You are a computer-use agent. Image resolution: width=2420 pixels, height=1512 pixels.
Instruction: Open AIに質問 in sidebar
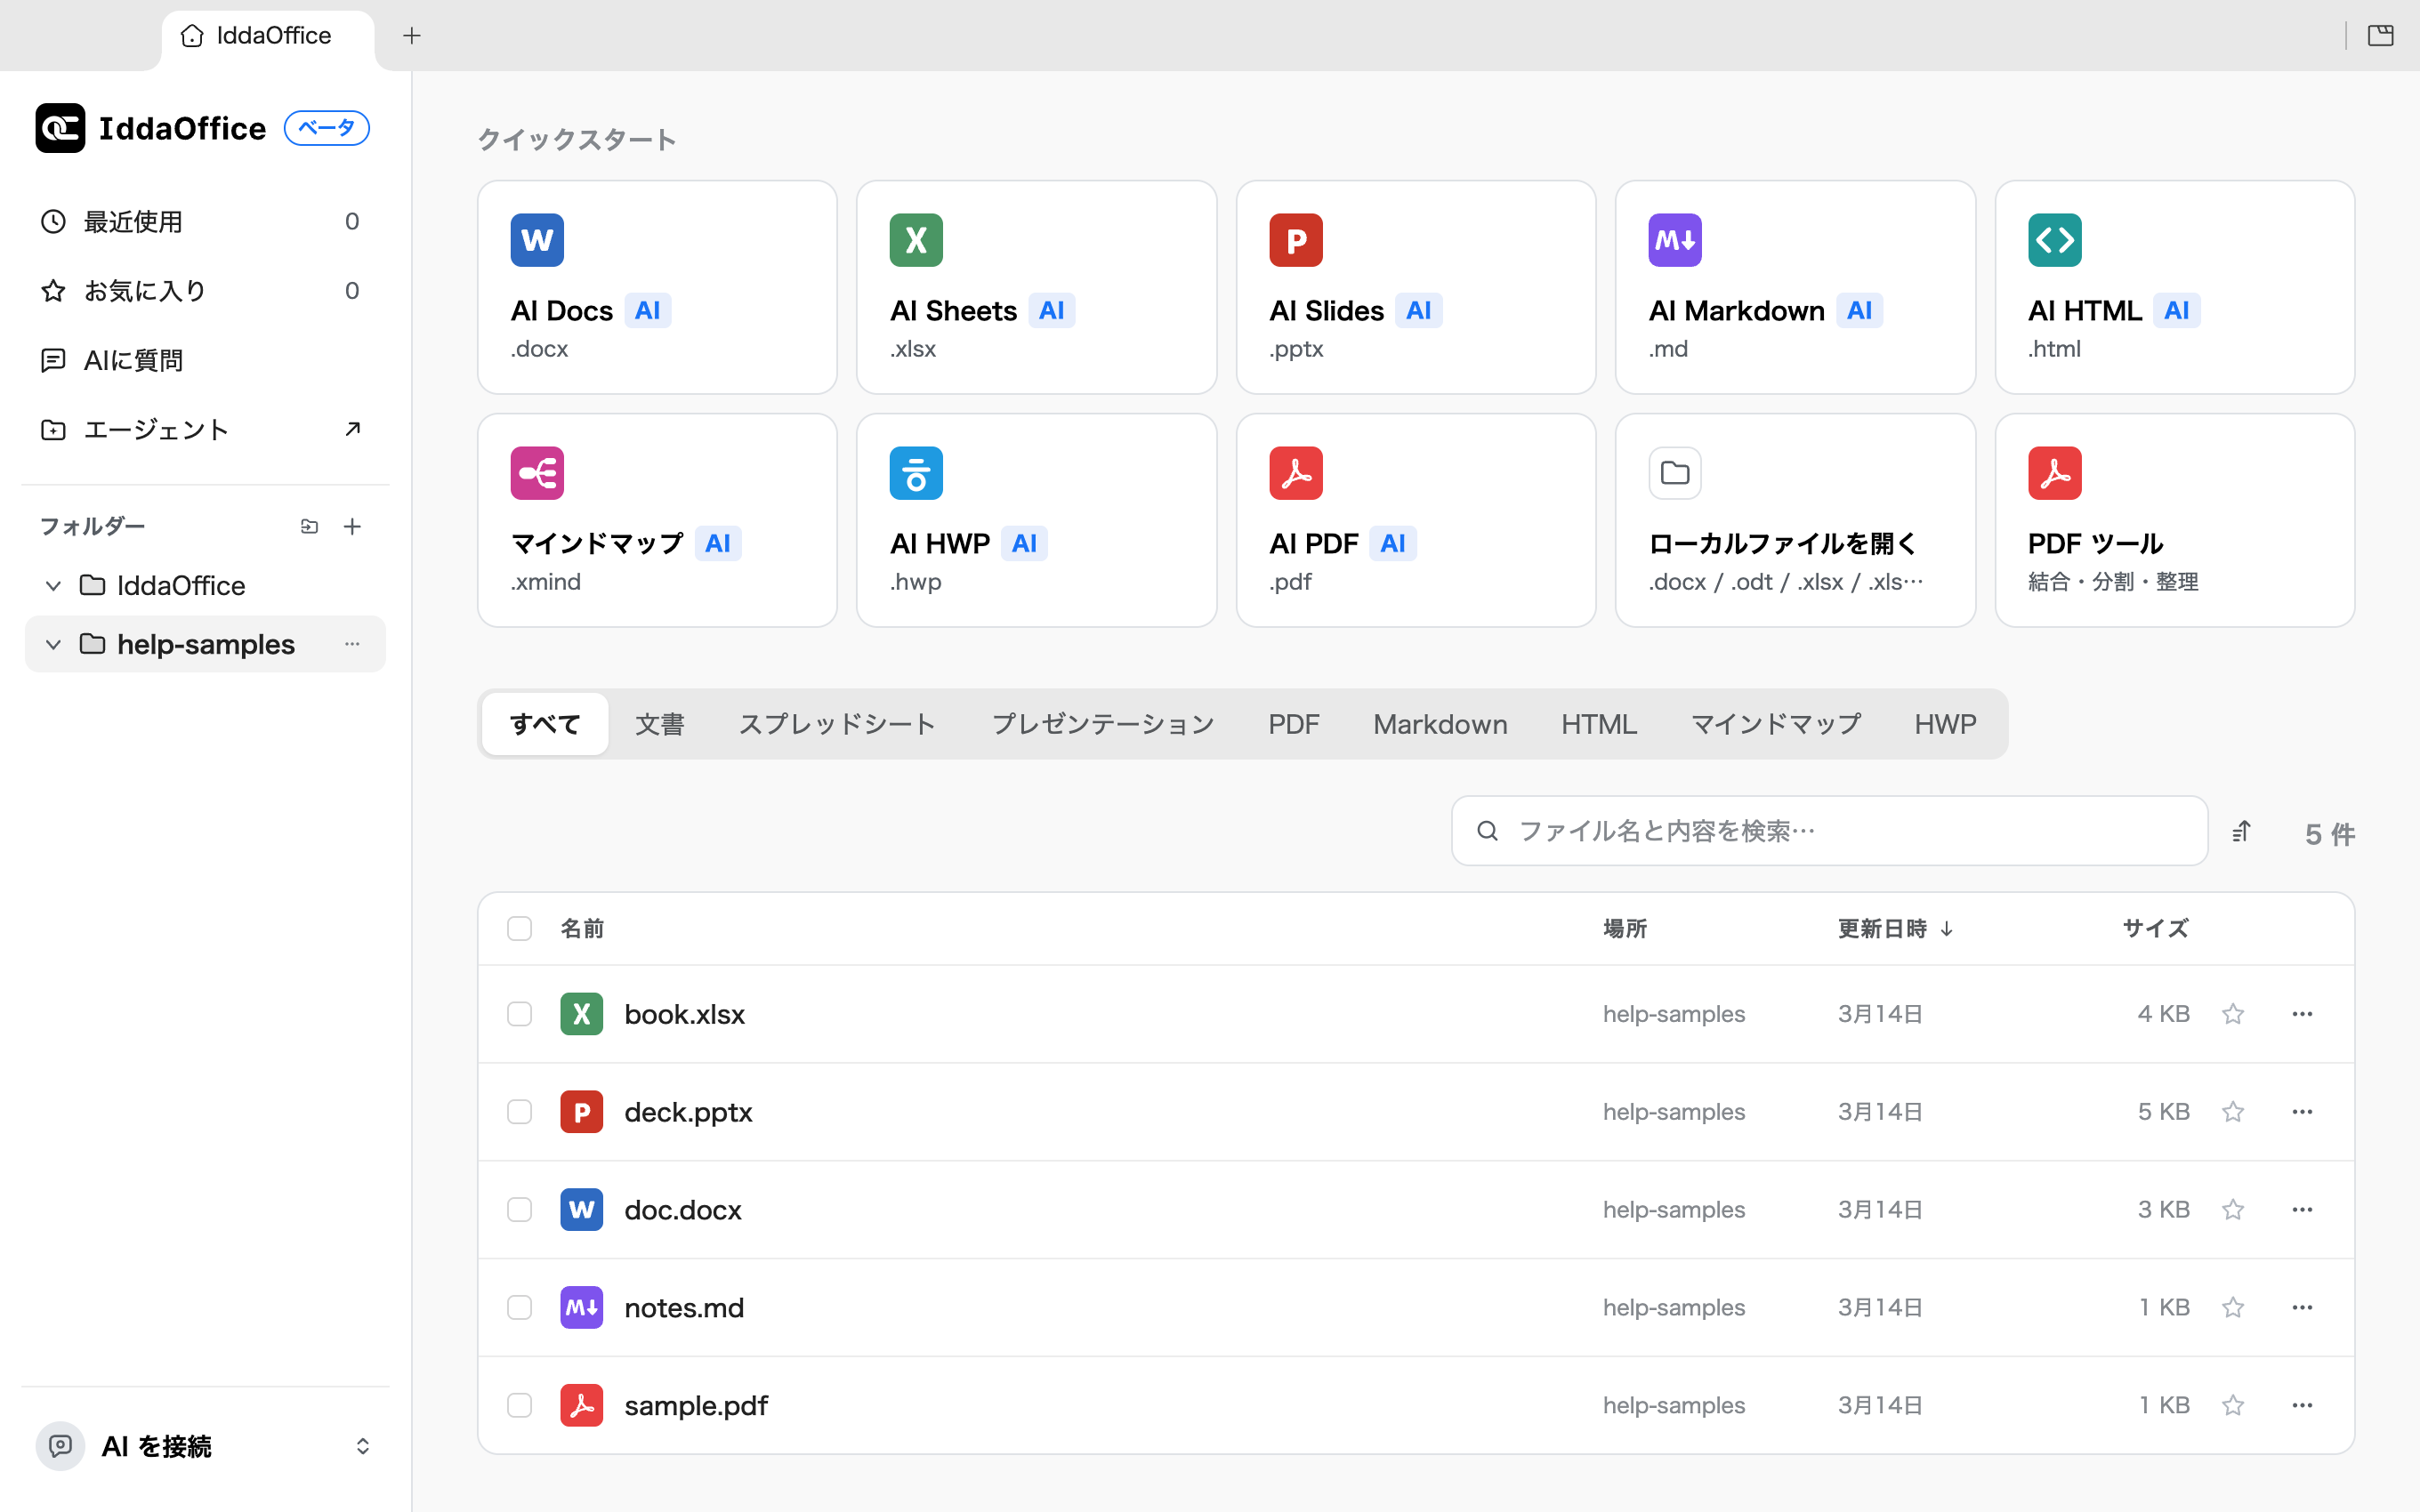tap(205, 360)
